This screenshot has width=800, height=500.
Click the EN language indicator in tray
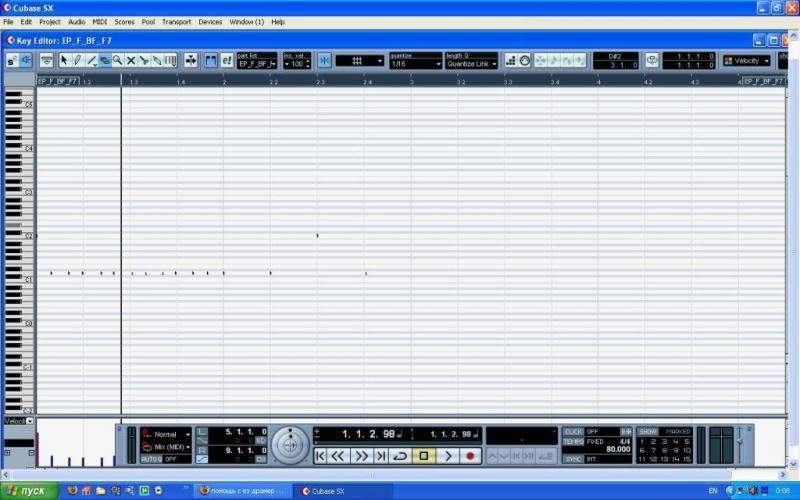click(713, 491)
